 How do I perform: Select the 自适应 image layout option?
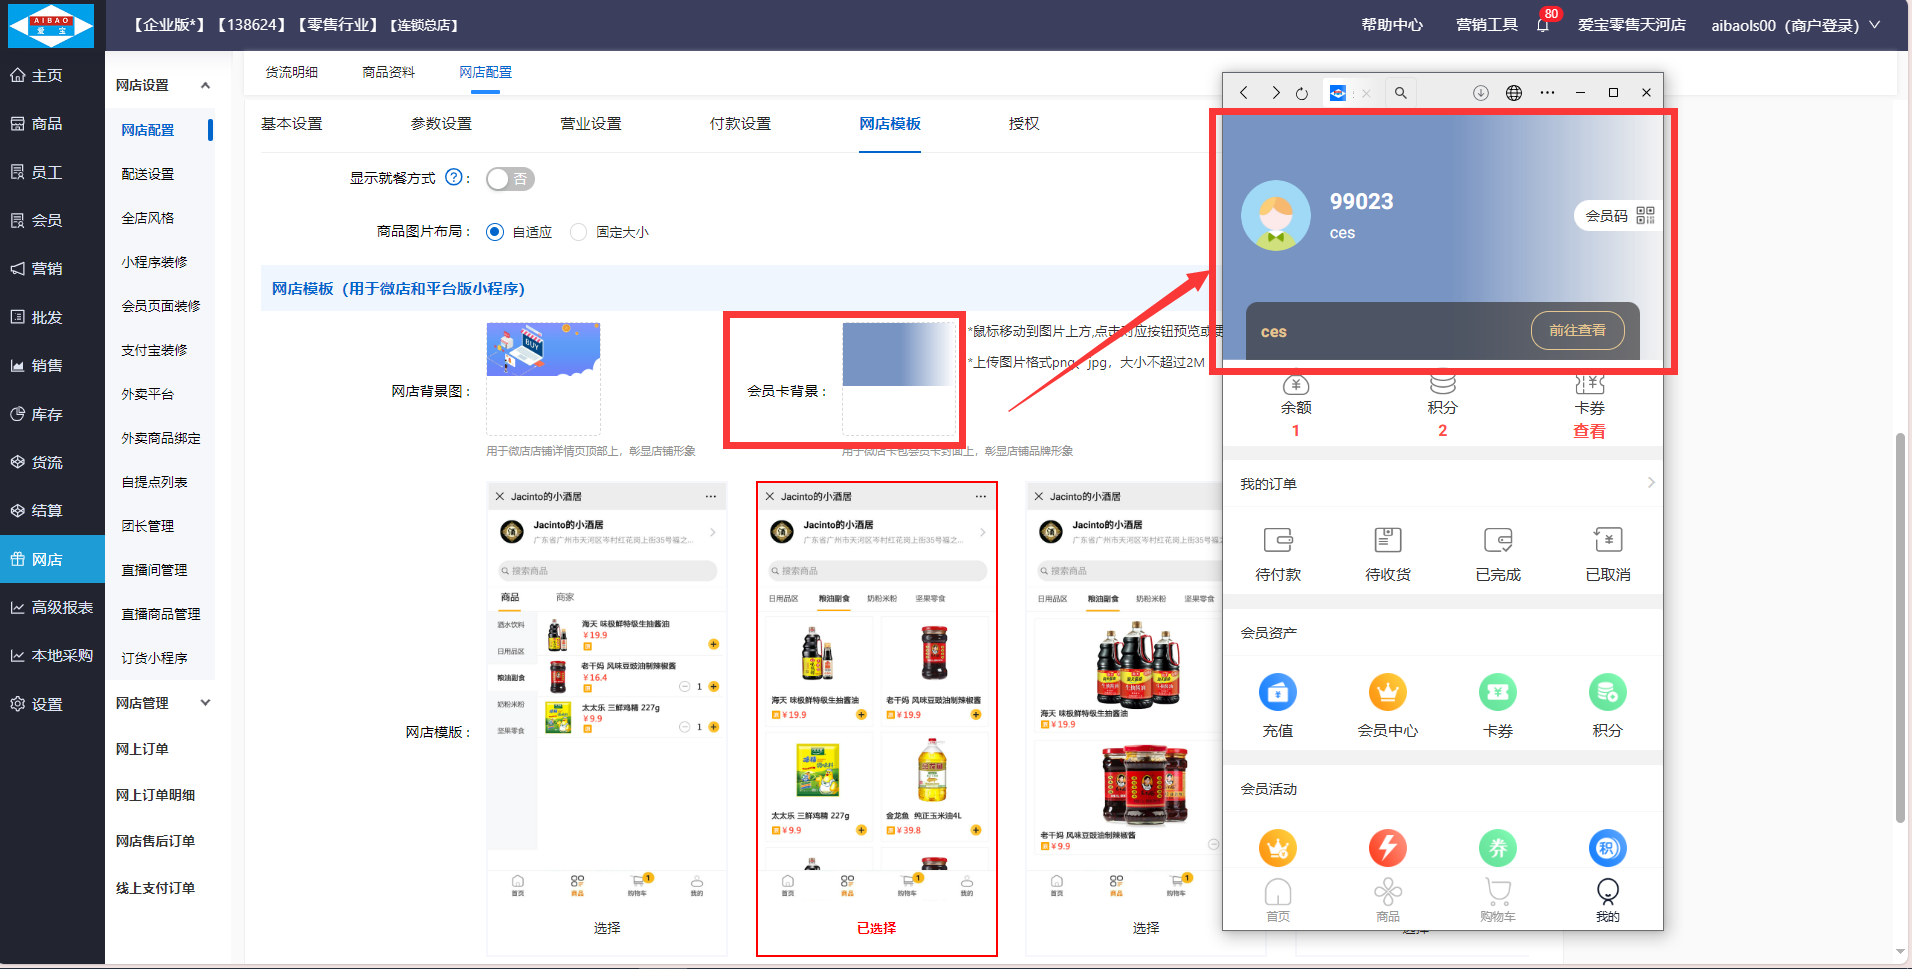click(x=495, y=232)
